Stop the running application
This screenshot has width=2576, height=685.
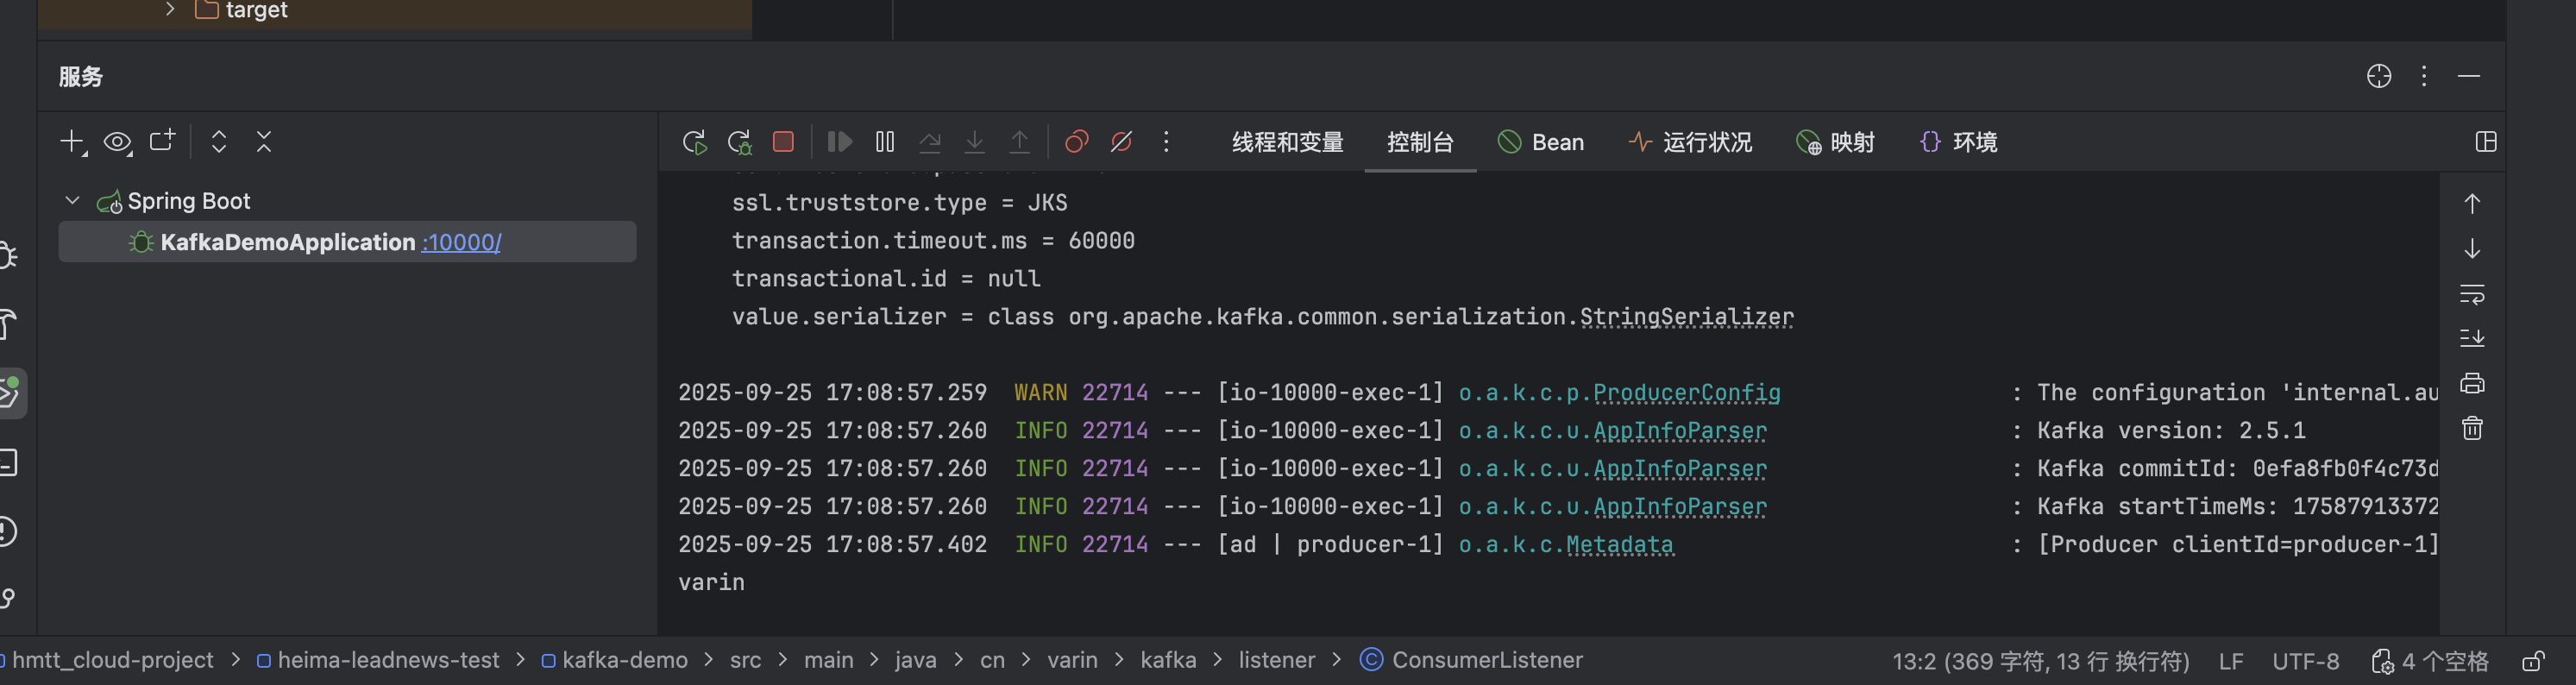(783, 142)
